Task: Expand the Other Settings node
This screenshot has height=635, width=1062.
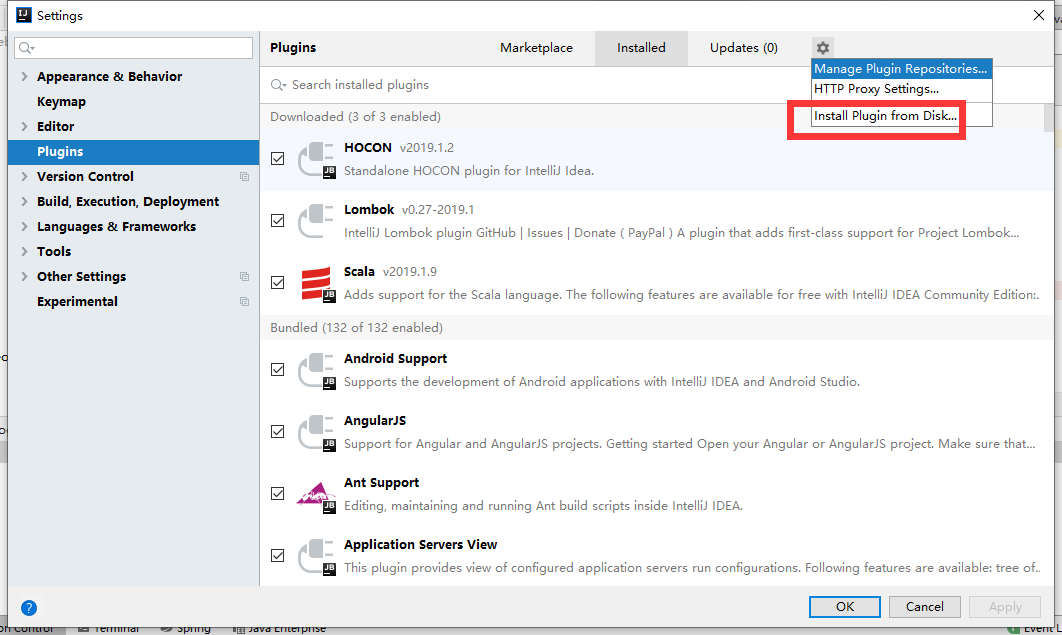Action: (24, 277)
